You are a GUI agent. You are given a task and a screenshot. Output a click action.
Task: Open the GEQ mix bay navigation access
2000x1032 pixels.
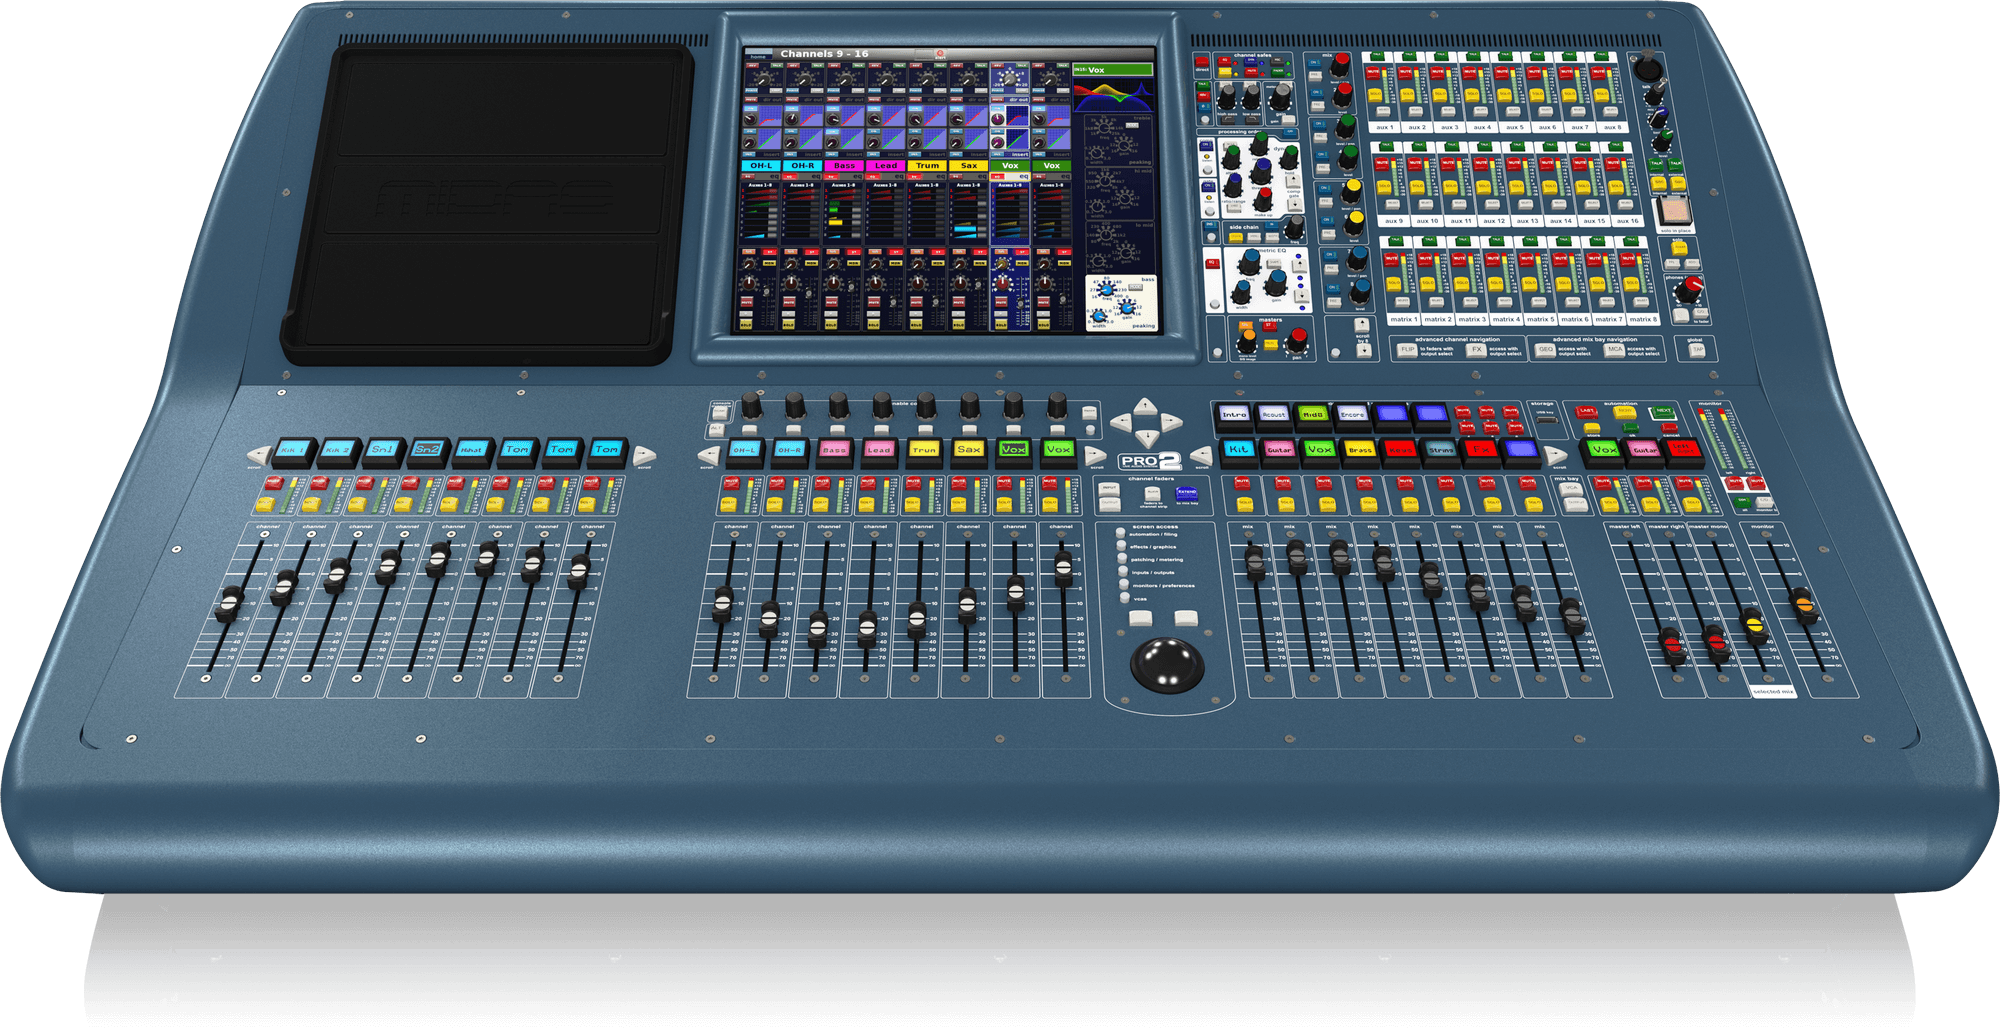coord(1546,351)
